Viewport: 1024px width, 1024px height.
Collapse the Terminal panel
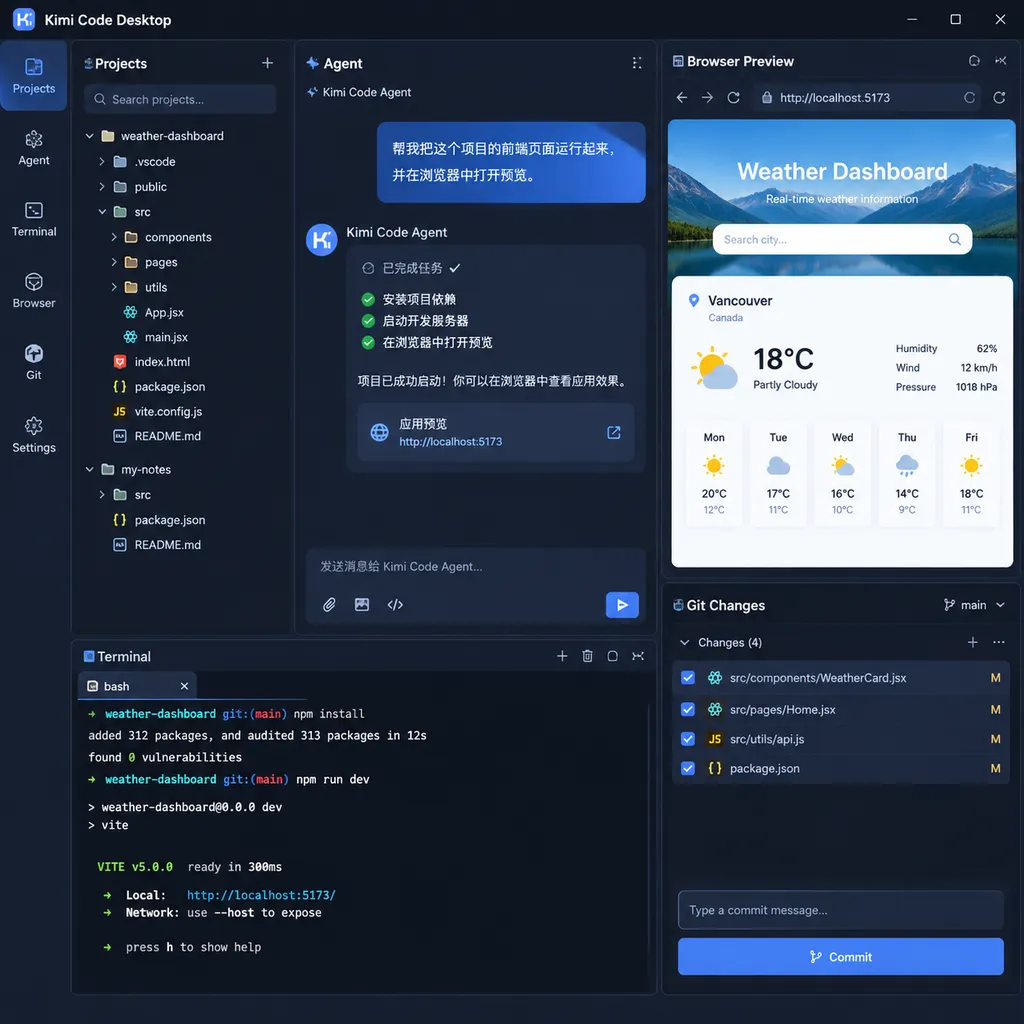click(x=638, y=656)
